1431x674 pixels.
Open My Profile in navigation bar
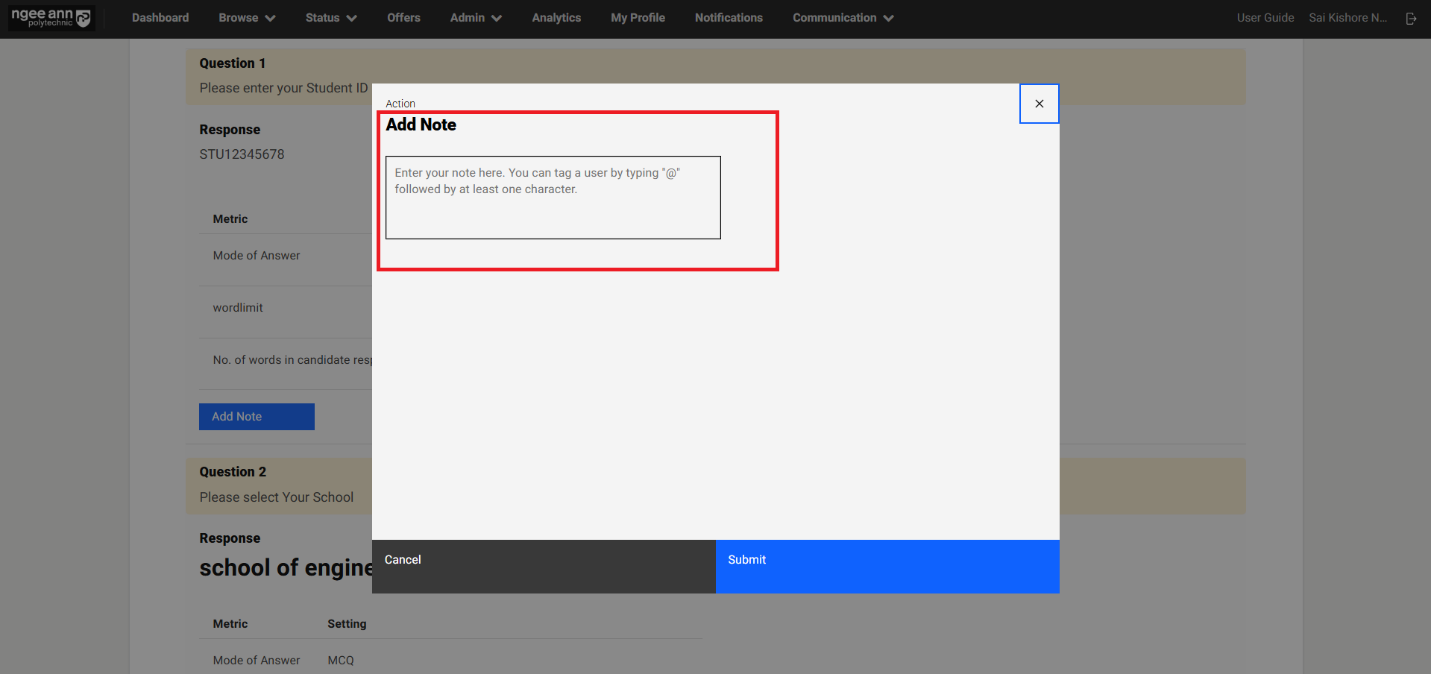click(x=638, y=18)
